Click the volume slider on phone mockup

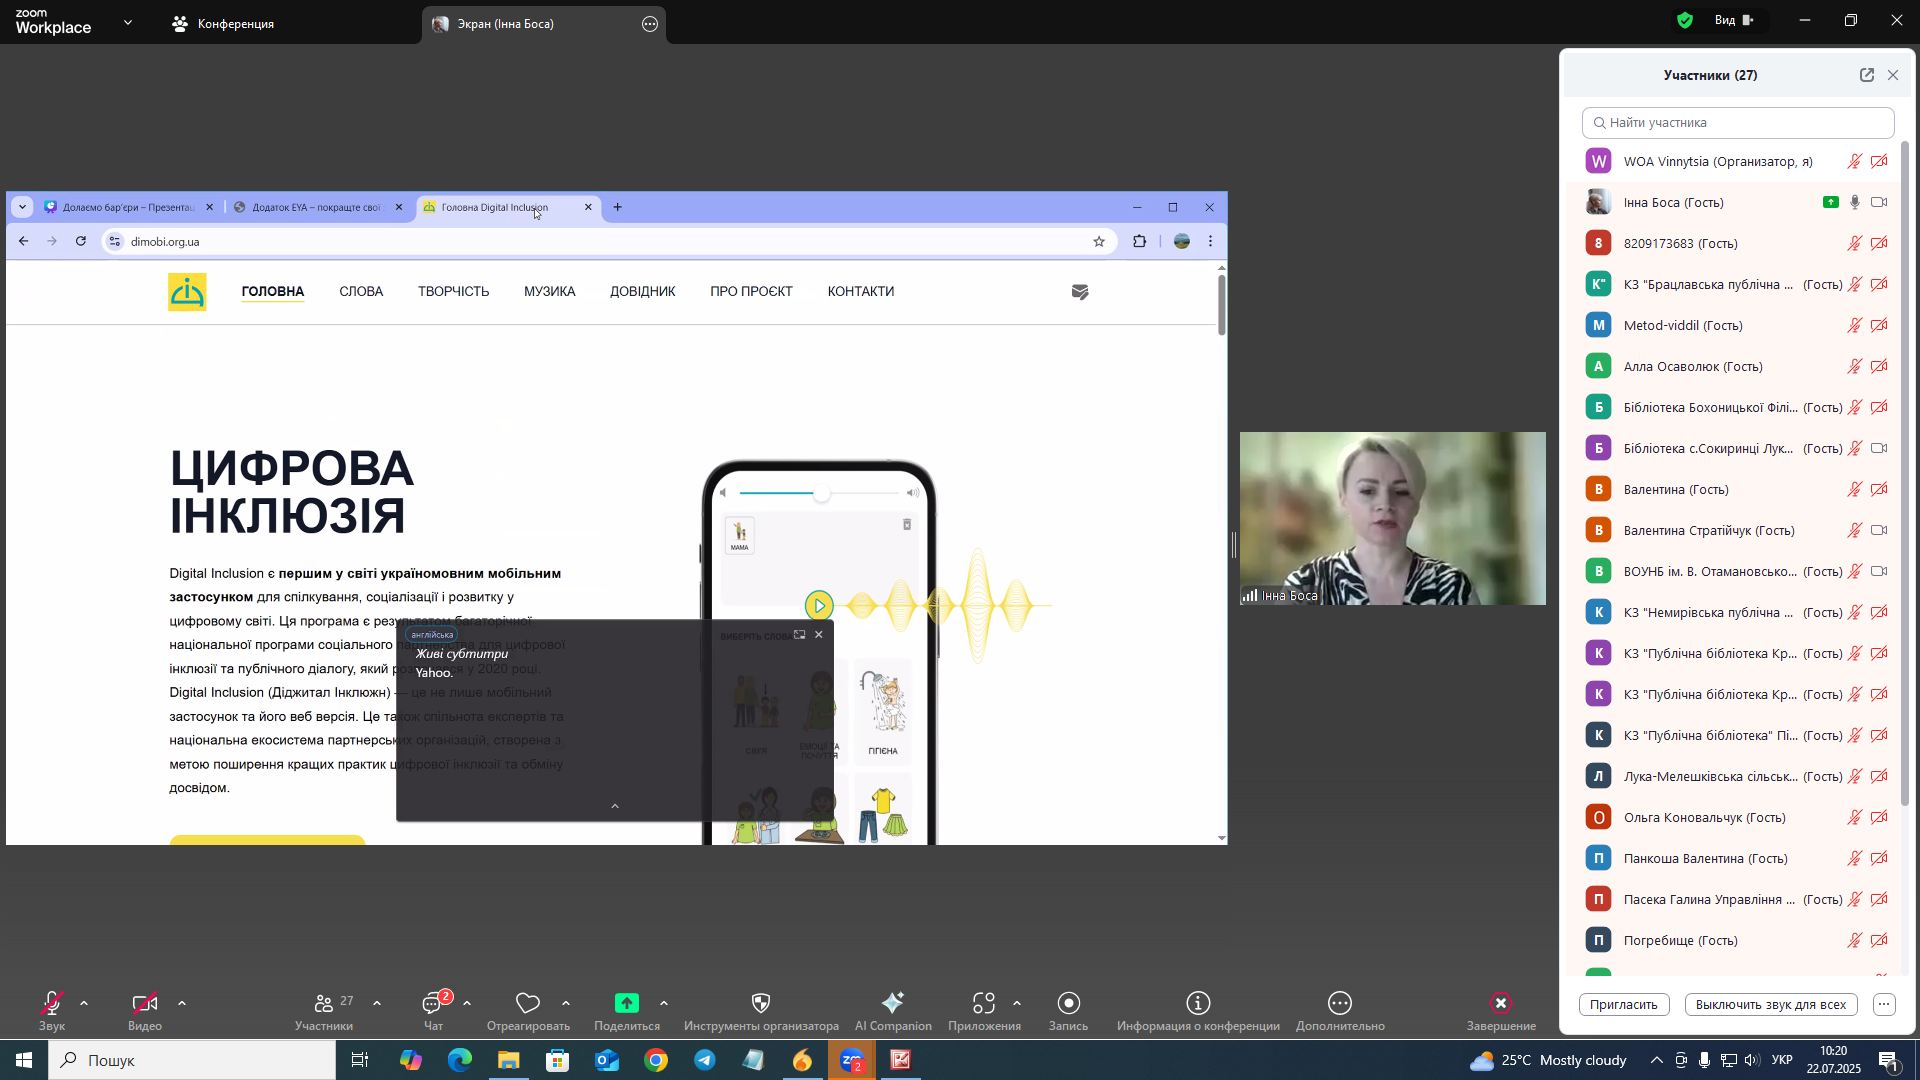(820, 493)
